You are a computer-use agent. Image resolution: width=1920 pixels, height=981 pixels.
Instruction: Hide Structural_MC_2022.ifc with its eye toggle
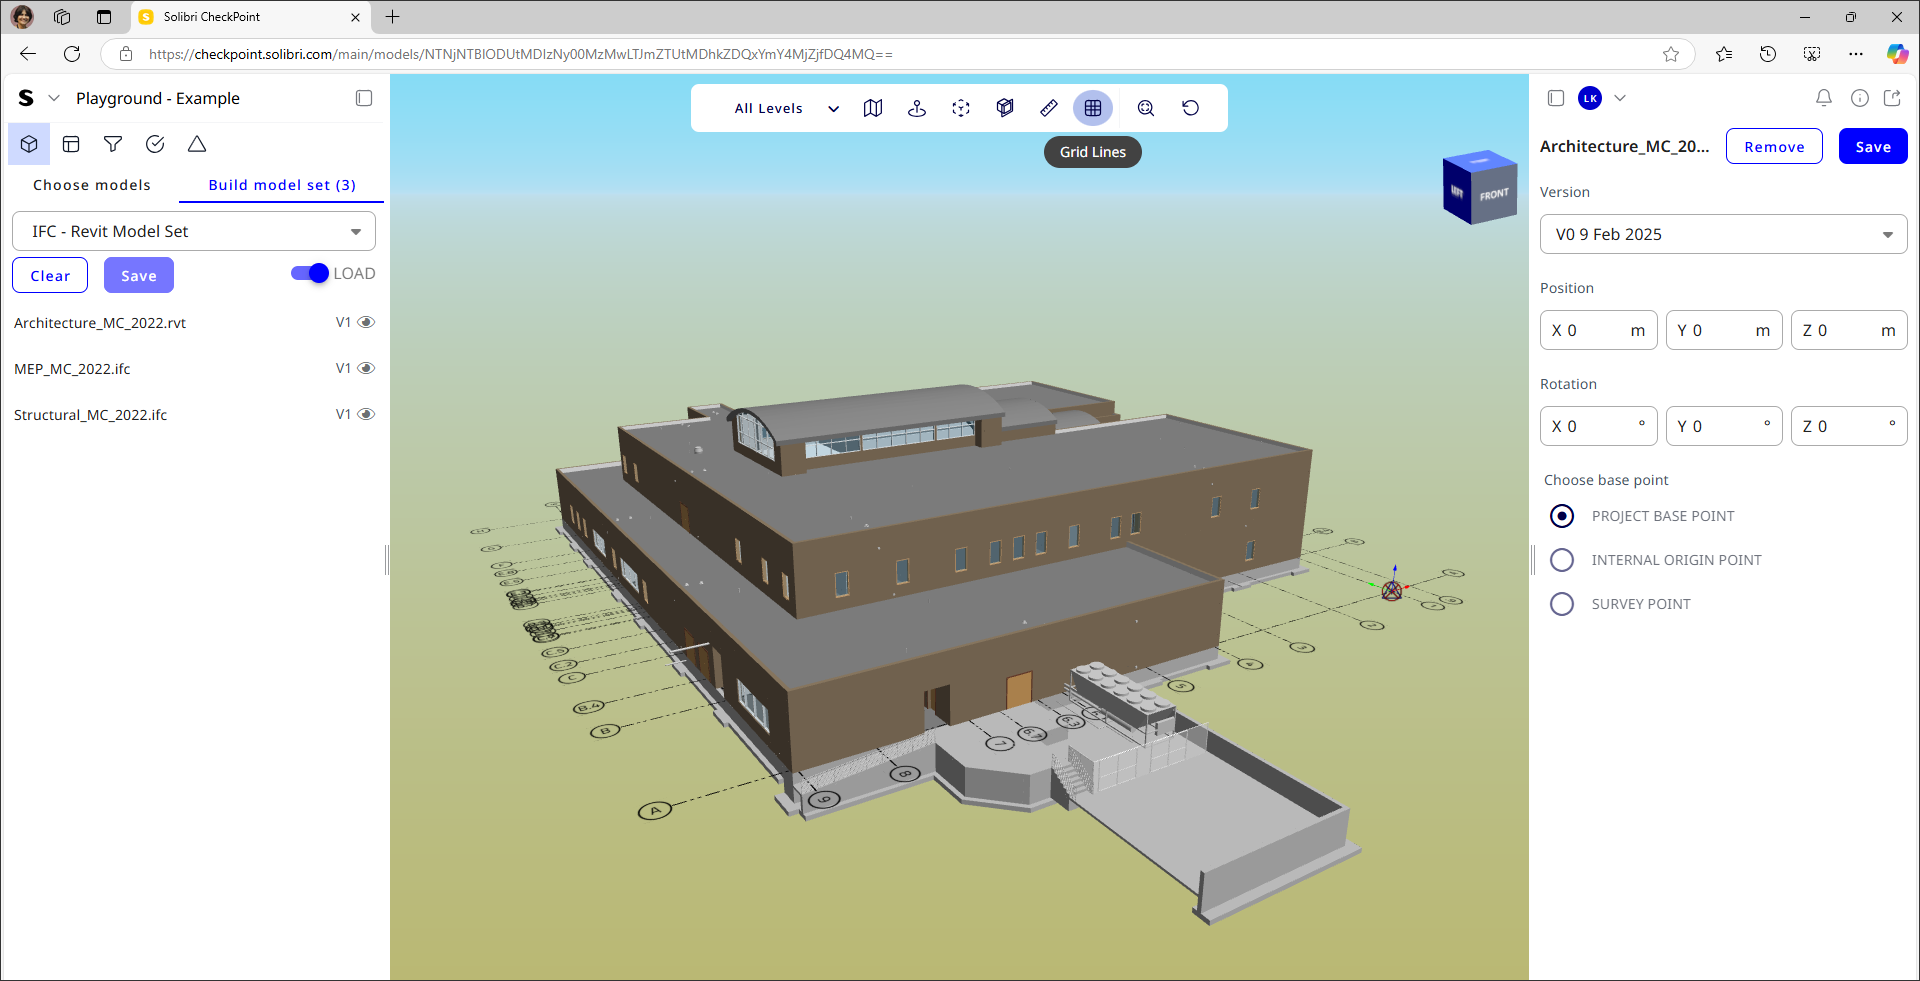(367, 413)
